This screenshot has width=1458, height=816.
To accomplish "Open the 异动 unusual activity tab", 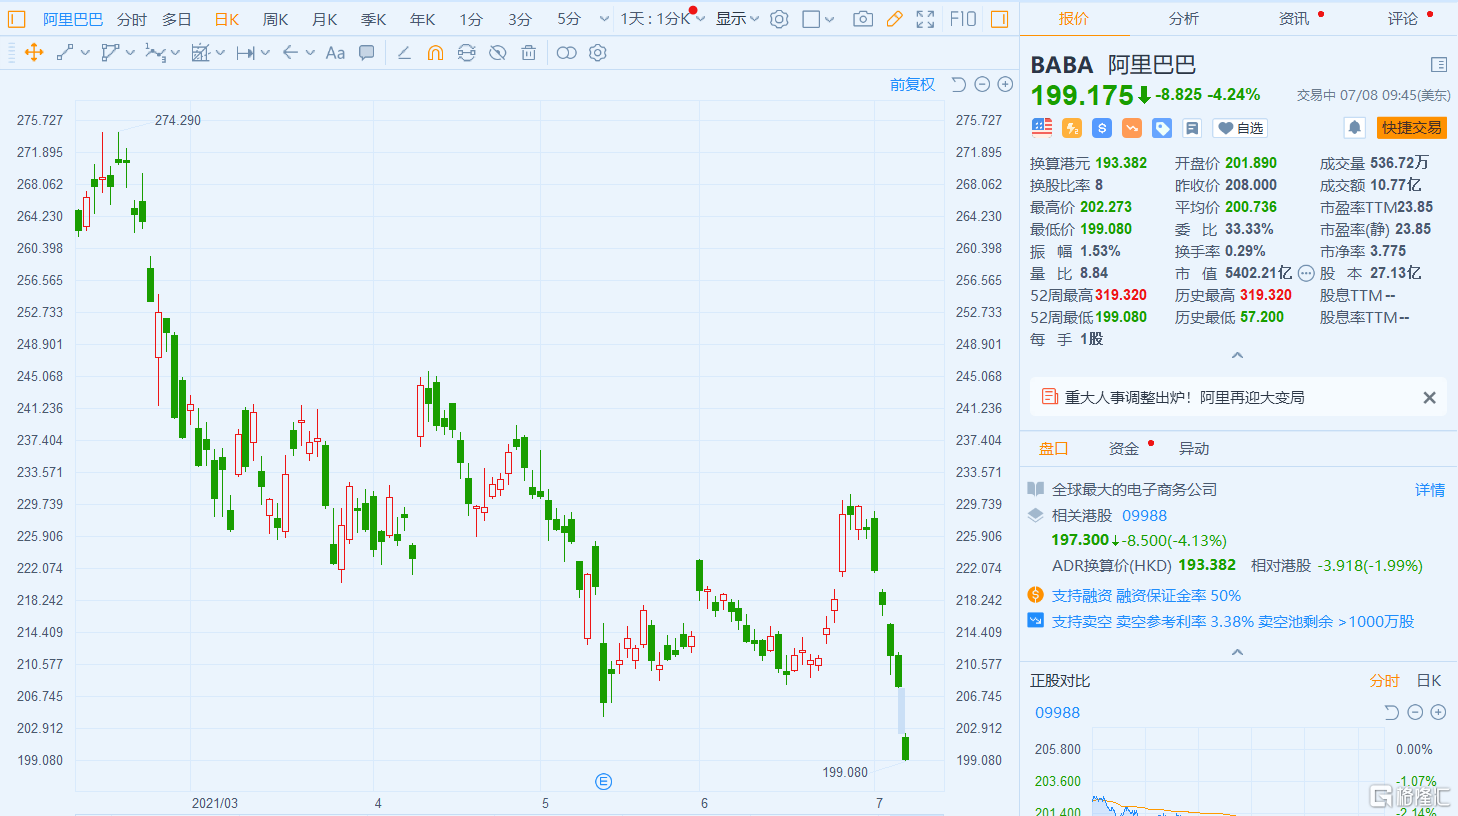I will coord(1194,449).
